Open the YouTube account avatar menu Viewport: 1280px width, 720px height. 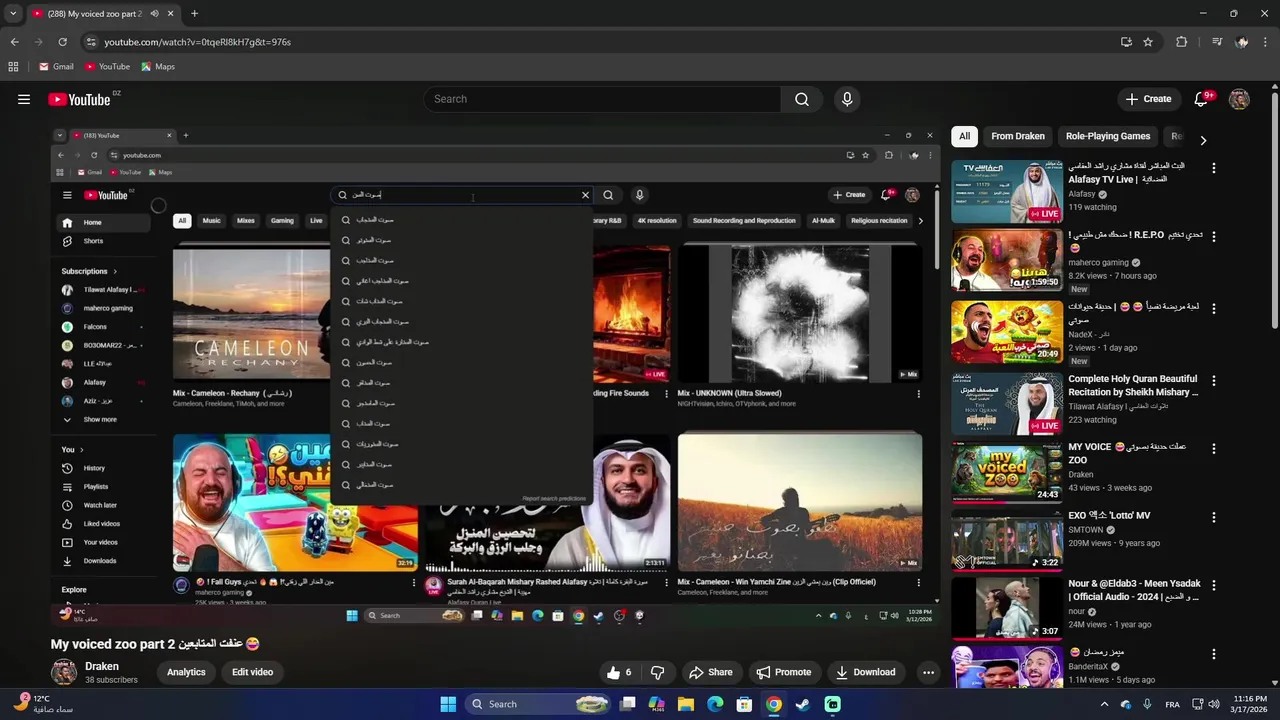coord(1239,99)
